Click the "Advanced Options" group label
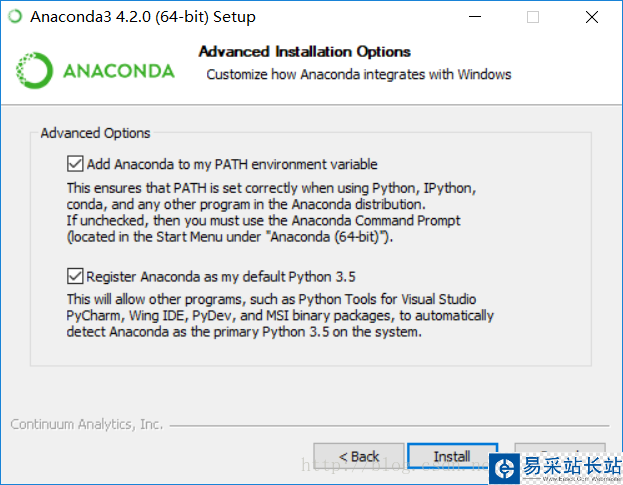The height and width of the screenshot is (485, 623). click(95, 133)
